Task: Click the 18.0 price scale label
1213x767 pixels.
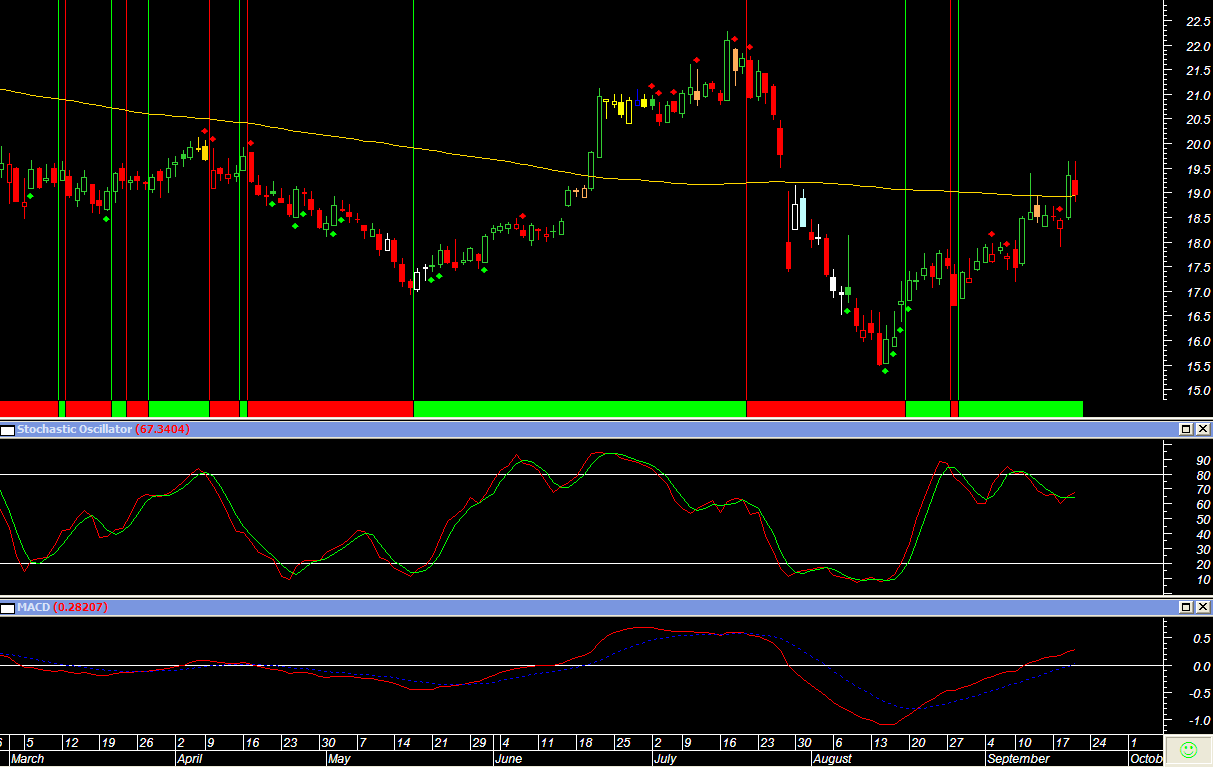Action: [1198, 243]
